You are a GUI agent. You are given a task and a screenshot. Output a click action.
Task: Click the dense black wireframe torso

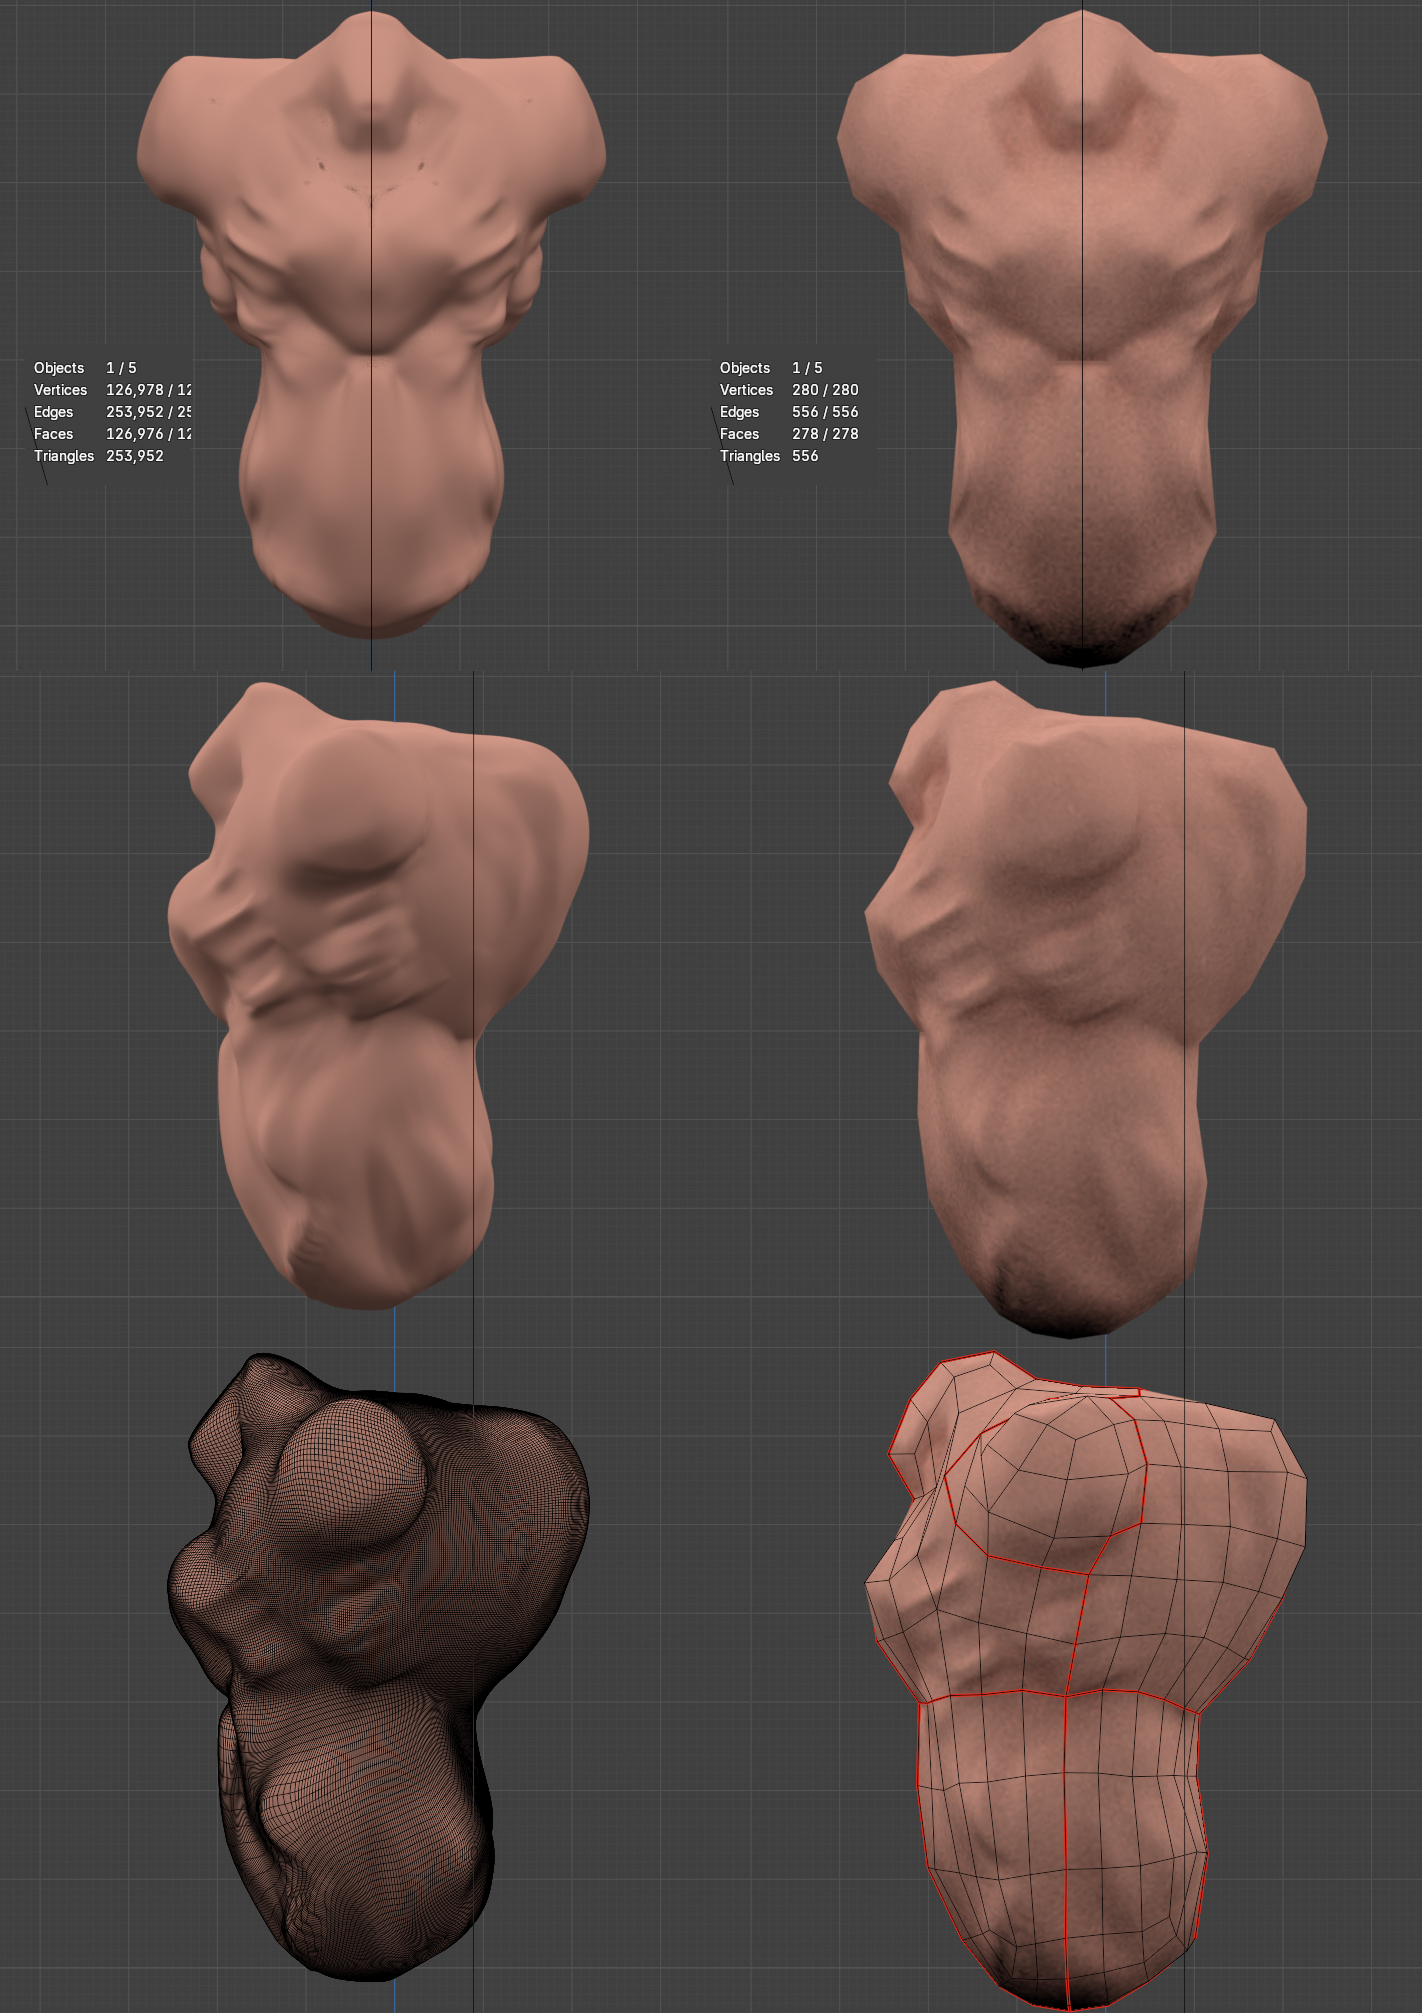click(378, 1667)
